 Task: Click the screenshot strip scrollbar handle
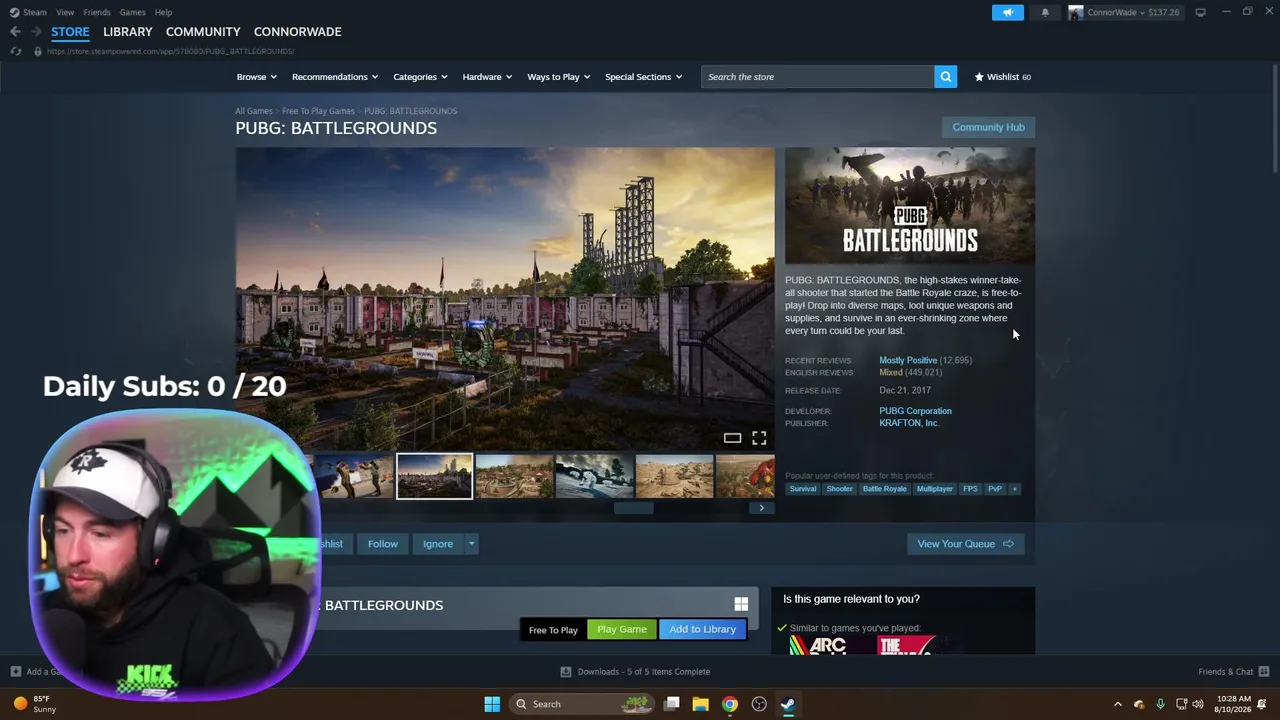coord(633,508)
